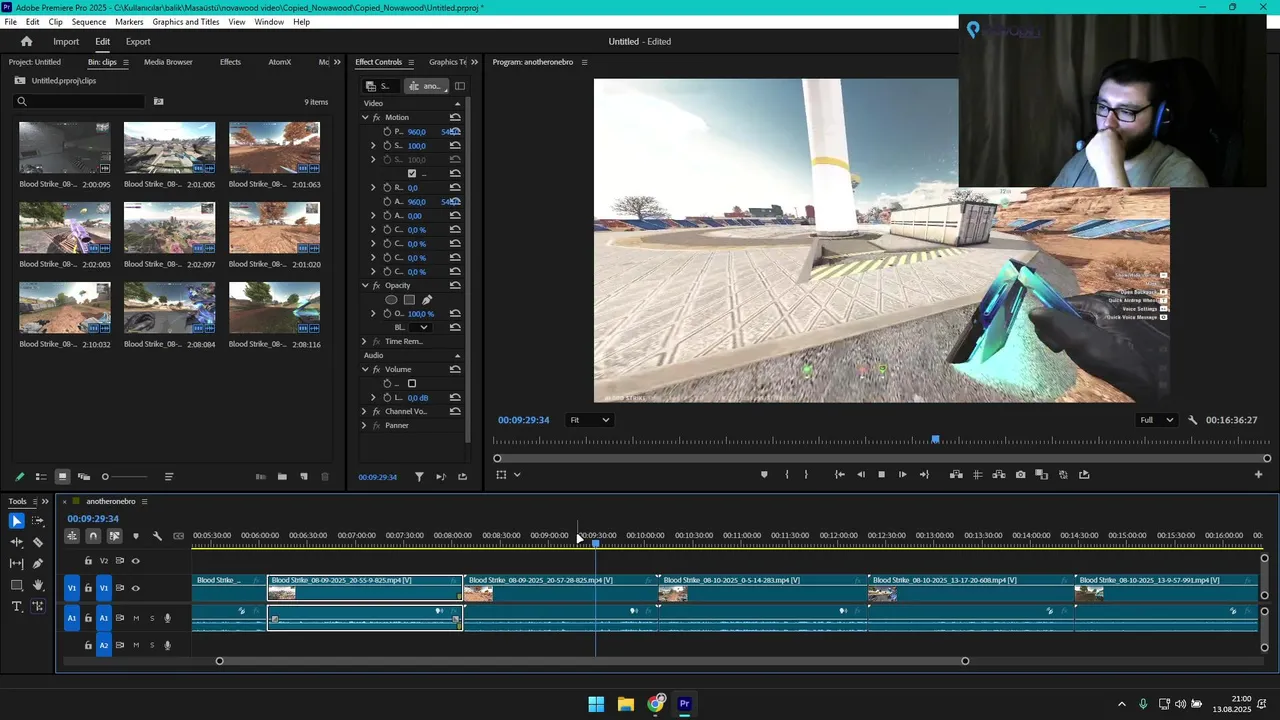Toggle Volume Bypass checkbox
The width and height of the screenshot is (1280, 720).
tap(411, 383)
